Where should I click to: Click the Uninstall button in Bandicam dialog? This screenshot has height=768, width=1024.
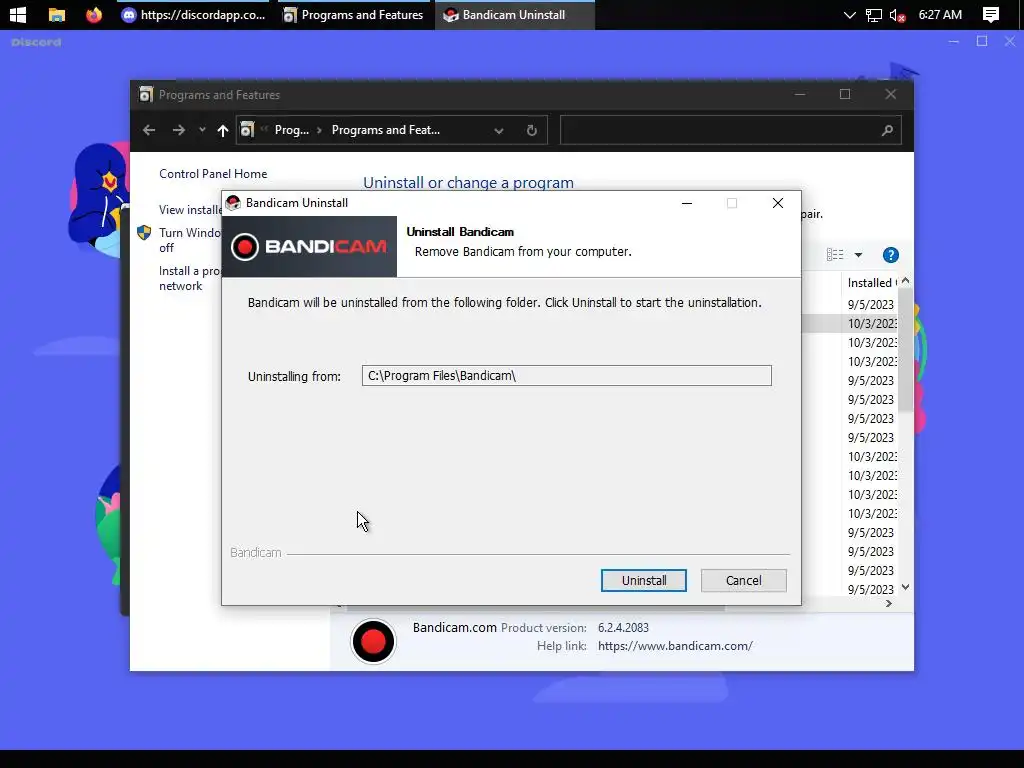point(643,581)
